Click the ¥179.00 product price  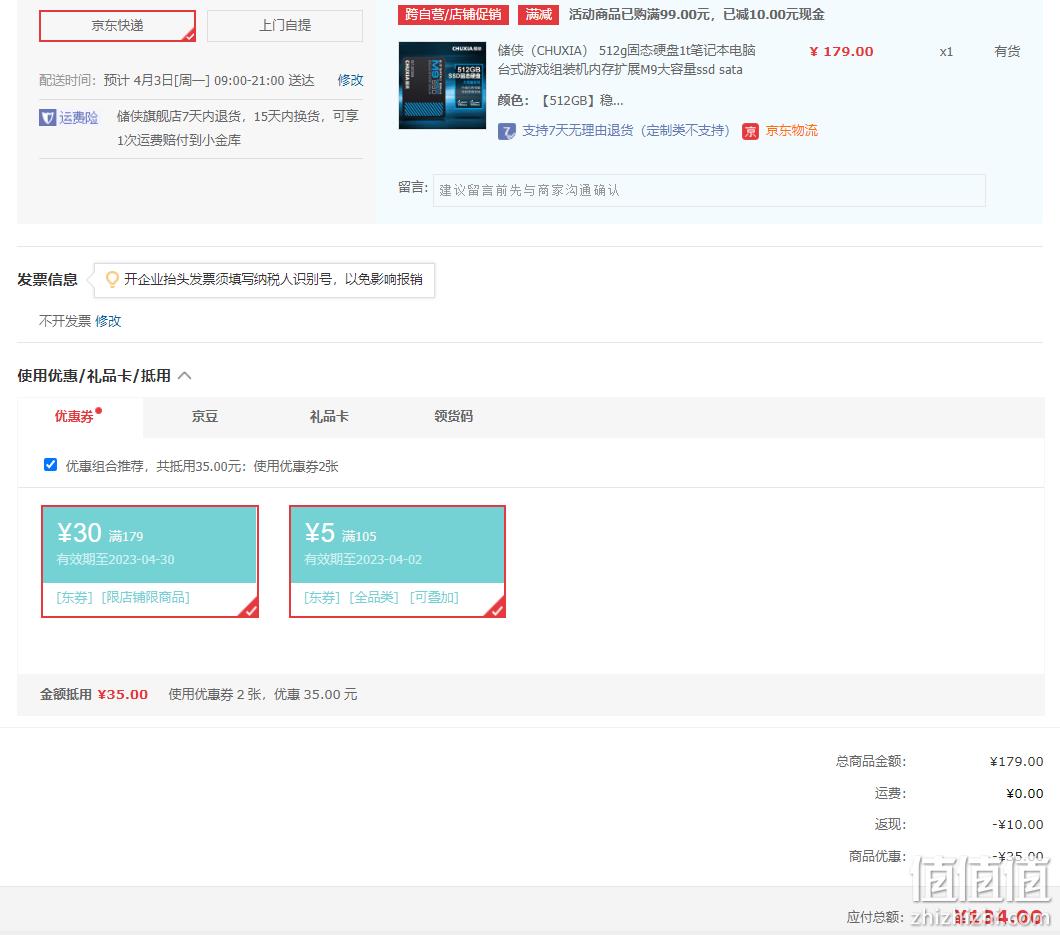[x=841, y=51]
